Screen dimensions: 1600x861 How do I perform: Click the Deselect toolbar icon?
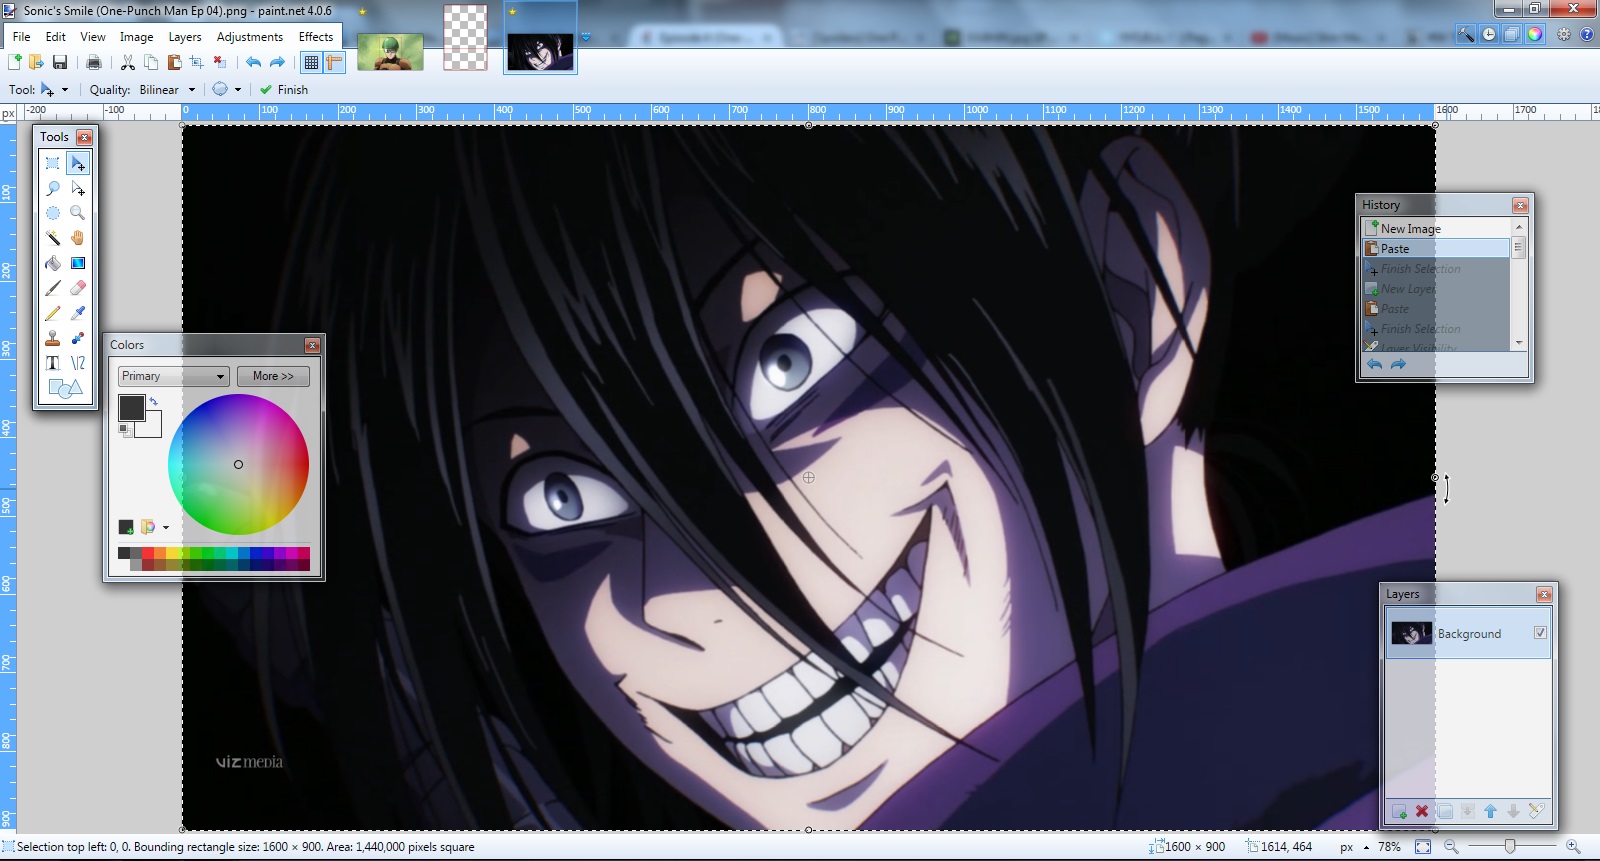pyautogui.click(x=220, y=62)
